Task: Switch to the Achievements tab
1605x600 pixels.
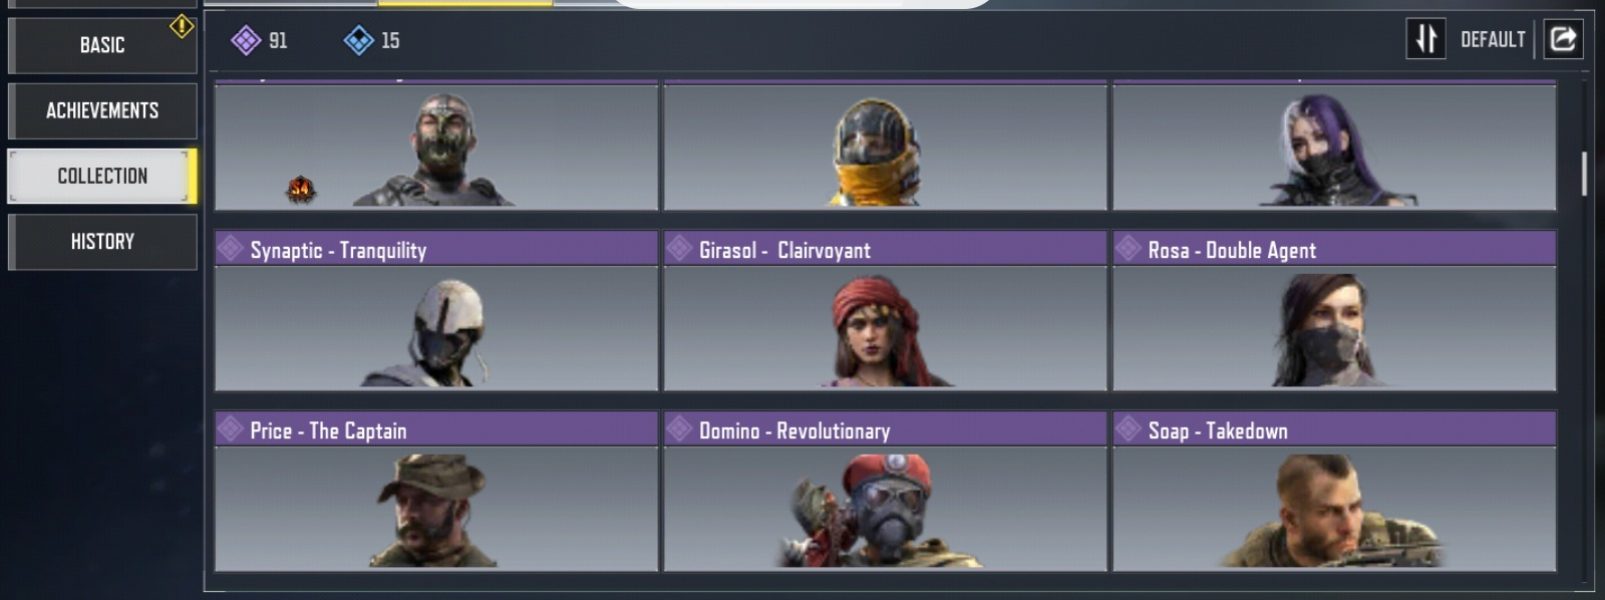Action: pyautogui.click(x=102, y=110)
